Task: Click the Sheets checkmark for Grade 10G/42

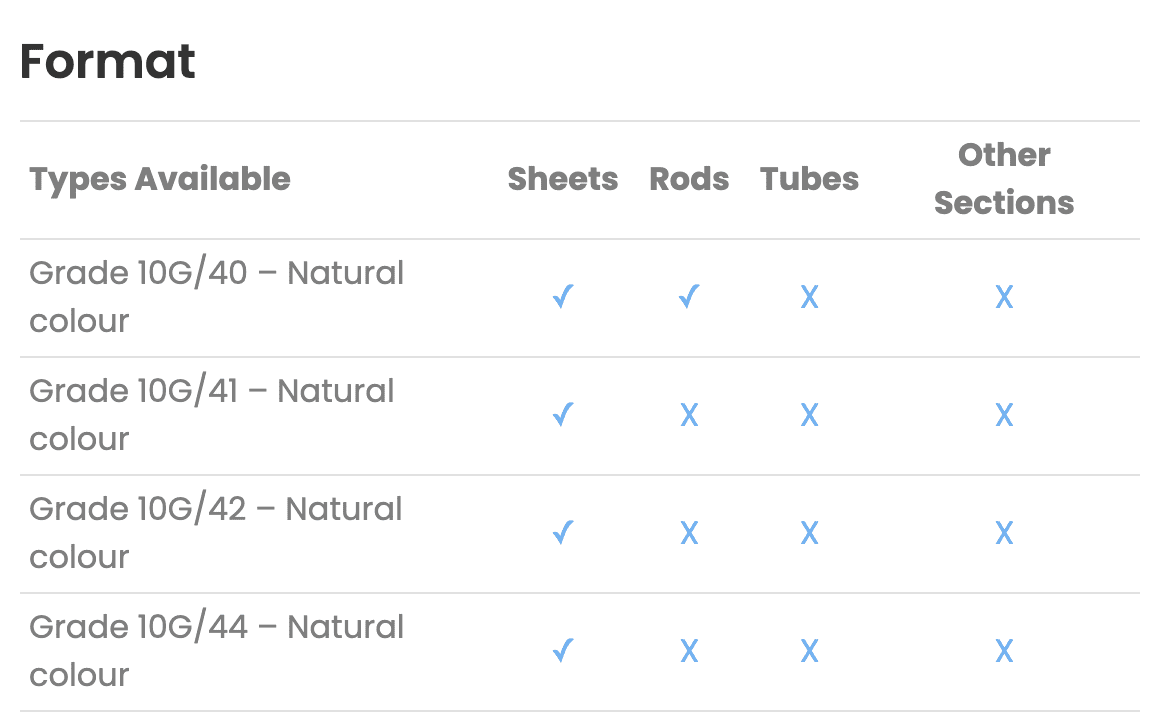Action: pyautogui.click(x=563, y=532)
